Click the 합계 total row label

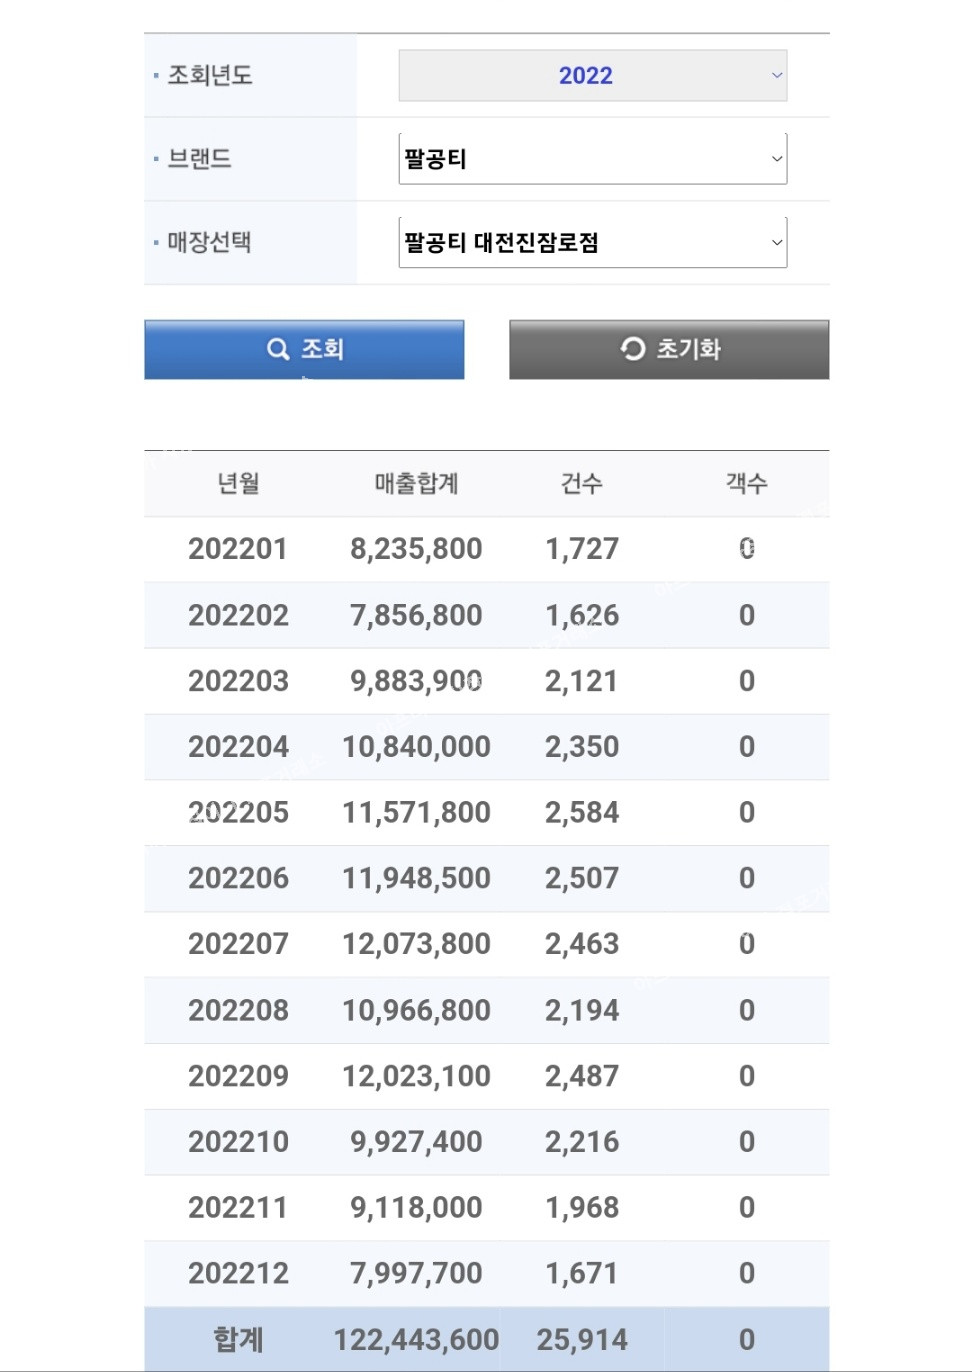click(x=238, y=1340)
